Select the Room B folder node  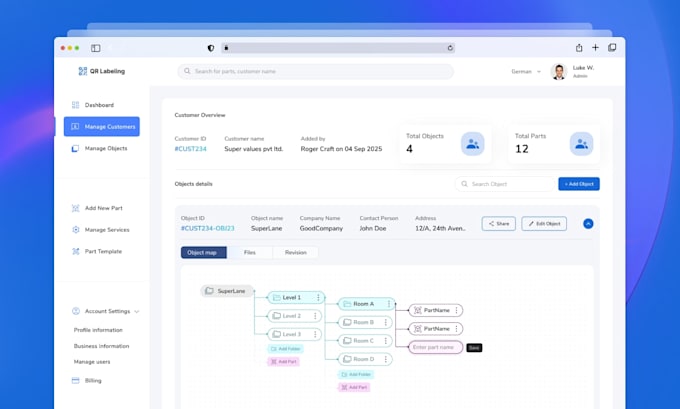click(365, 322)
